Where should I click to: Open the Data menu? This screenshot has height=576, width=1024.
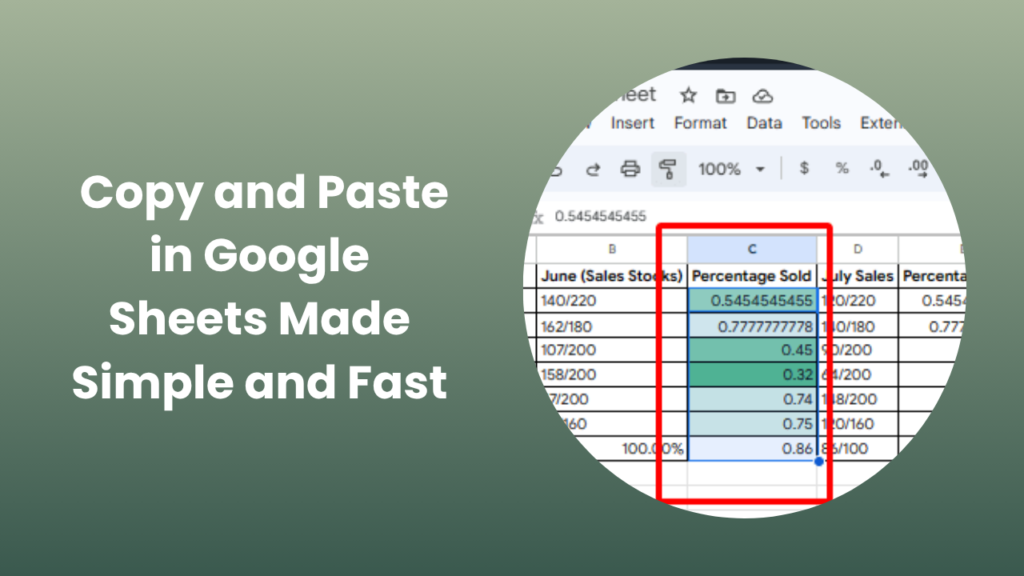[764, 123]
